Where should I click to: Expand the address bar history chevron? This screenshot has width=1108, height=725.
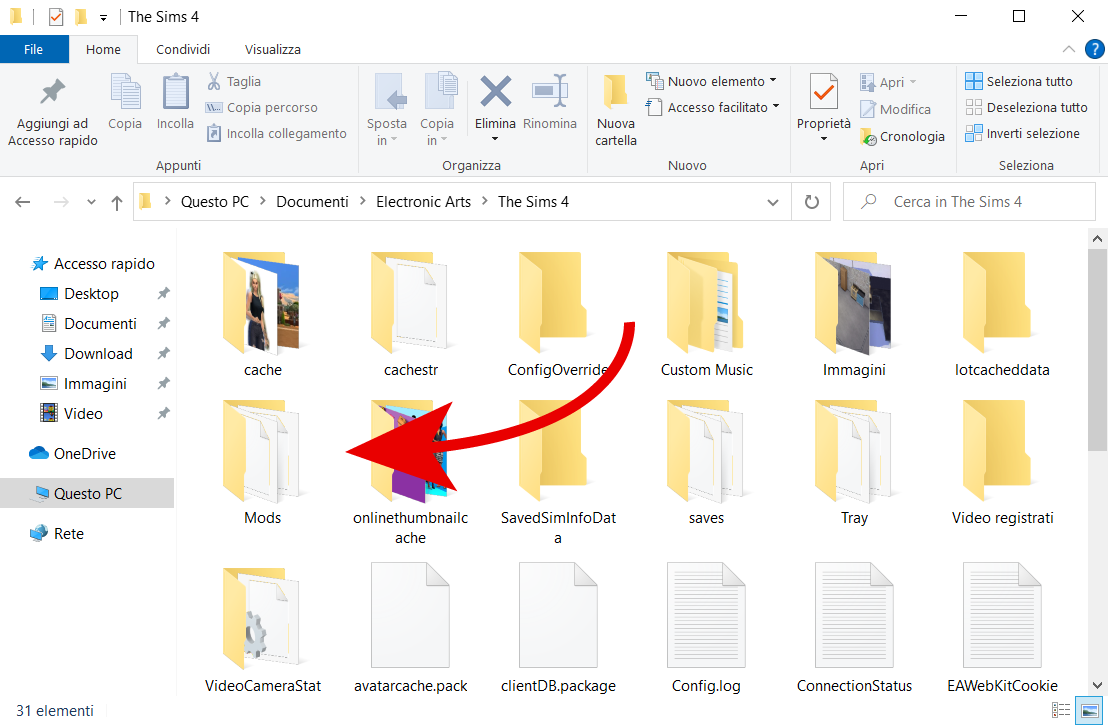click(772, 202)
